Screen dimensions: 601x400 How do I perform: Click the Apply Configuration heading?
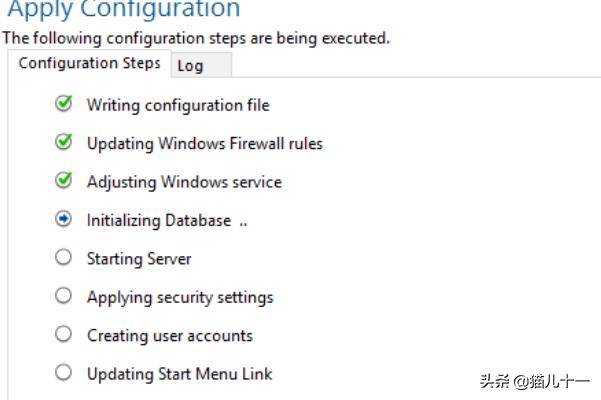[124, 9]
